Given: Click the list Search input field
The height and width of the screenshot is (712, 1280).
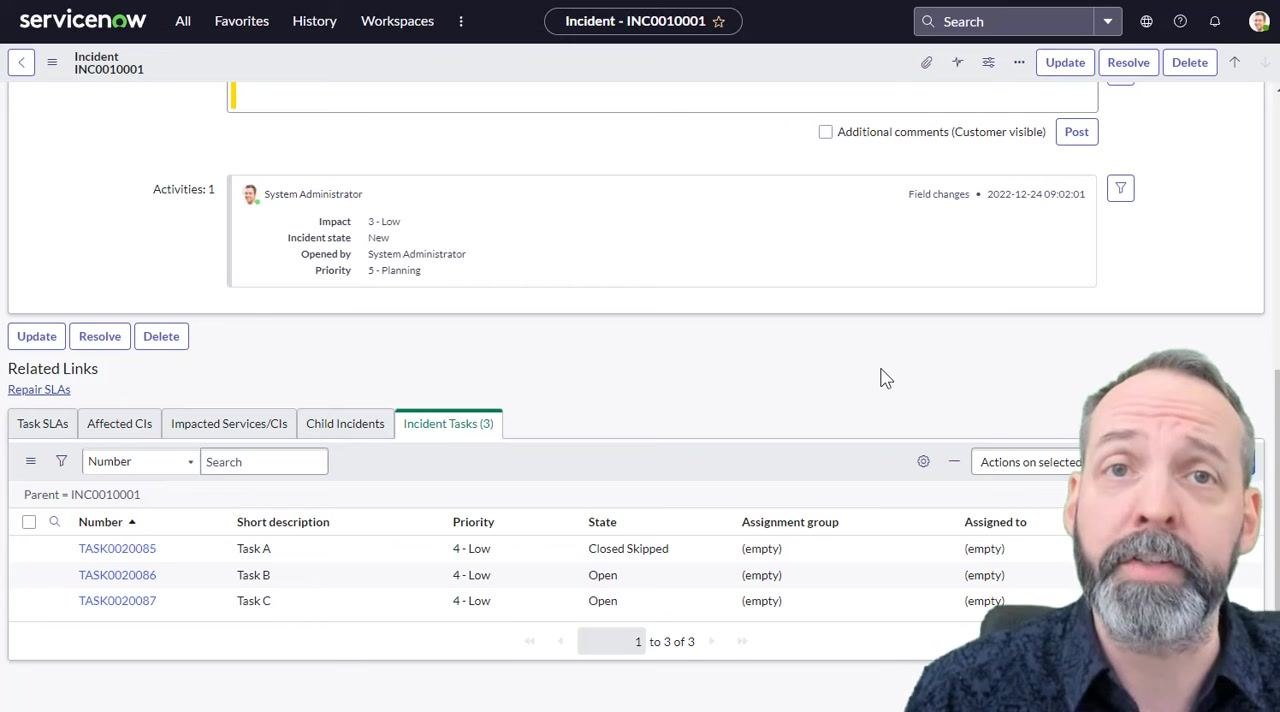Looking at the screenshot, I should [x=264, y=461].
